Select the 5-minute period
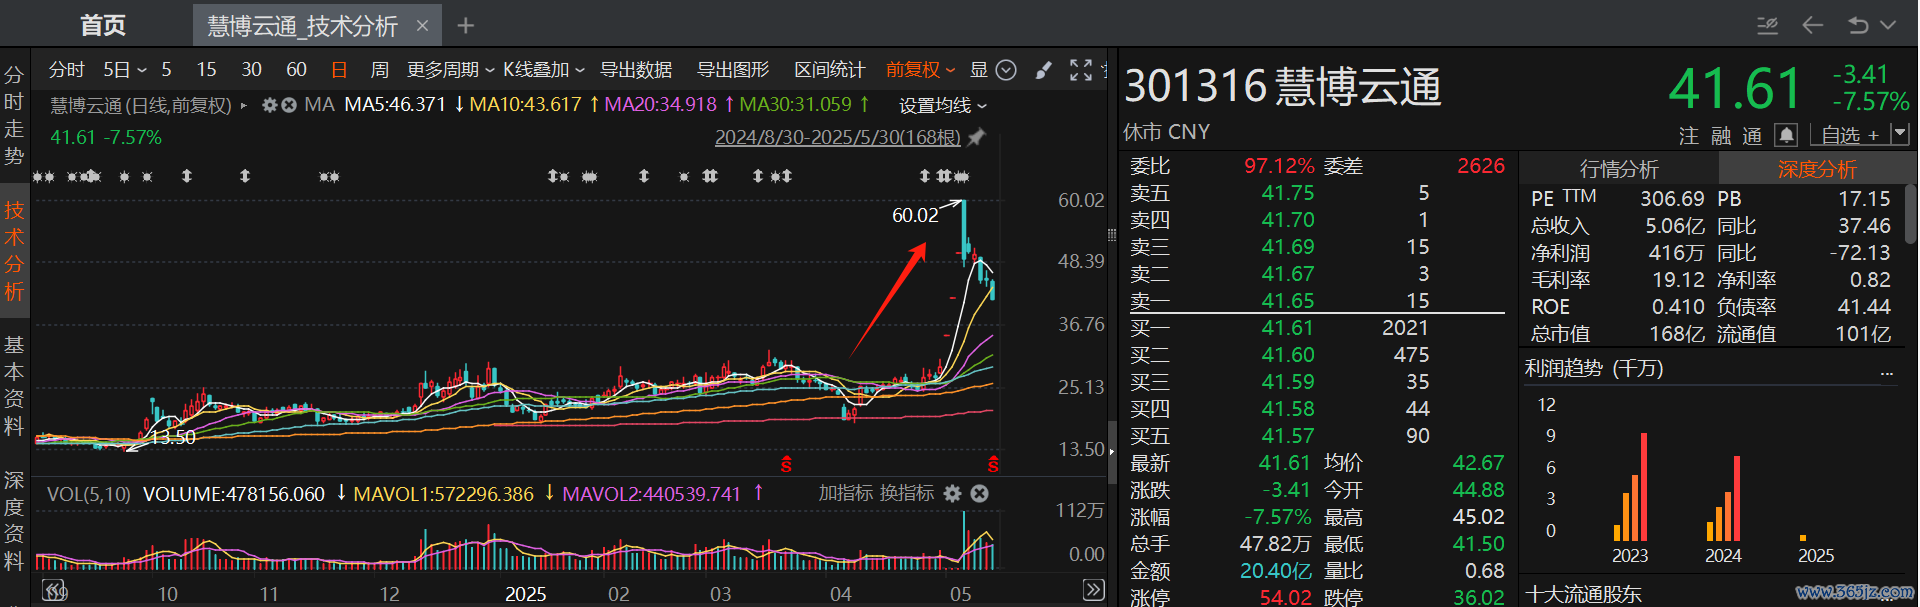 click(166, 70)
